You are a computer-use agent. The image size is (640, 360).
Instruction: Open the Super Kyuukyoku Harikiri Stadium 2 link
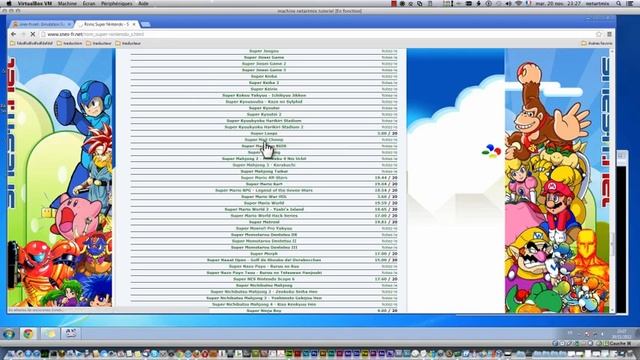pos(264,127)
